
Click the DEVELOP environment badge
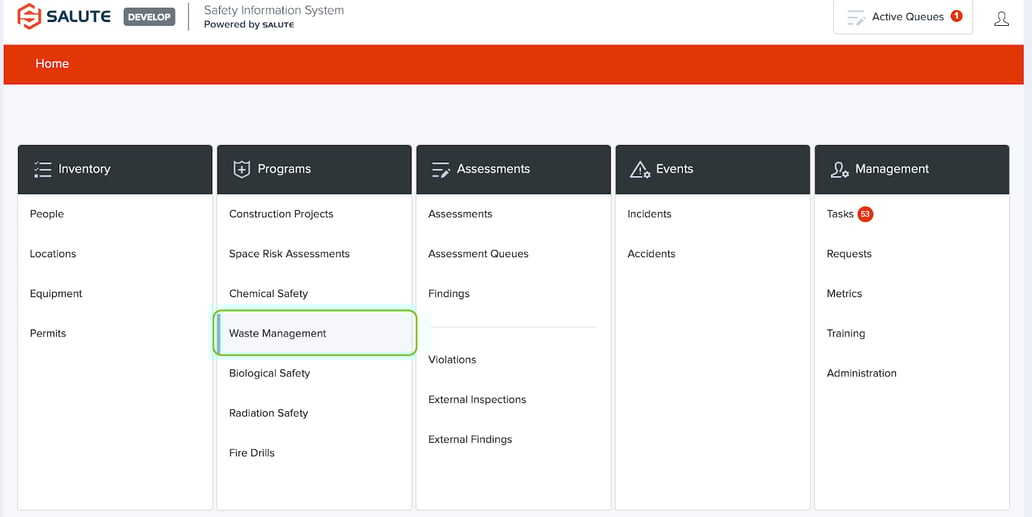[149, 17]
